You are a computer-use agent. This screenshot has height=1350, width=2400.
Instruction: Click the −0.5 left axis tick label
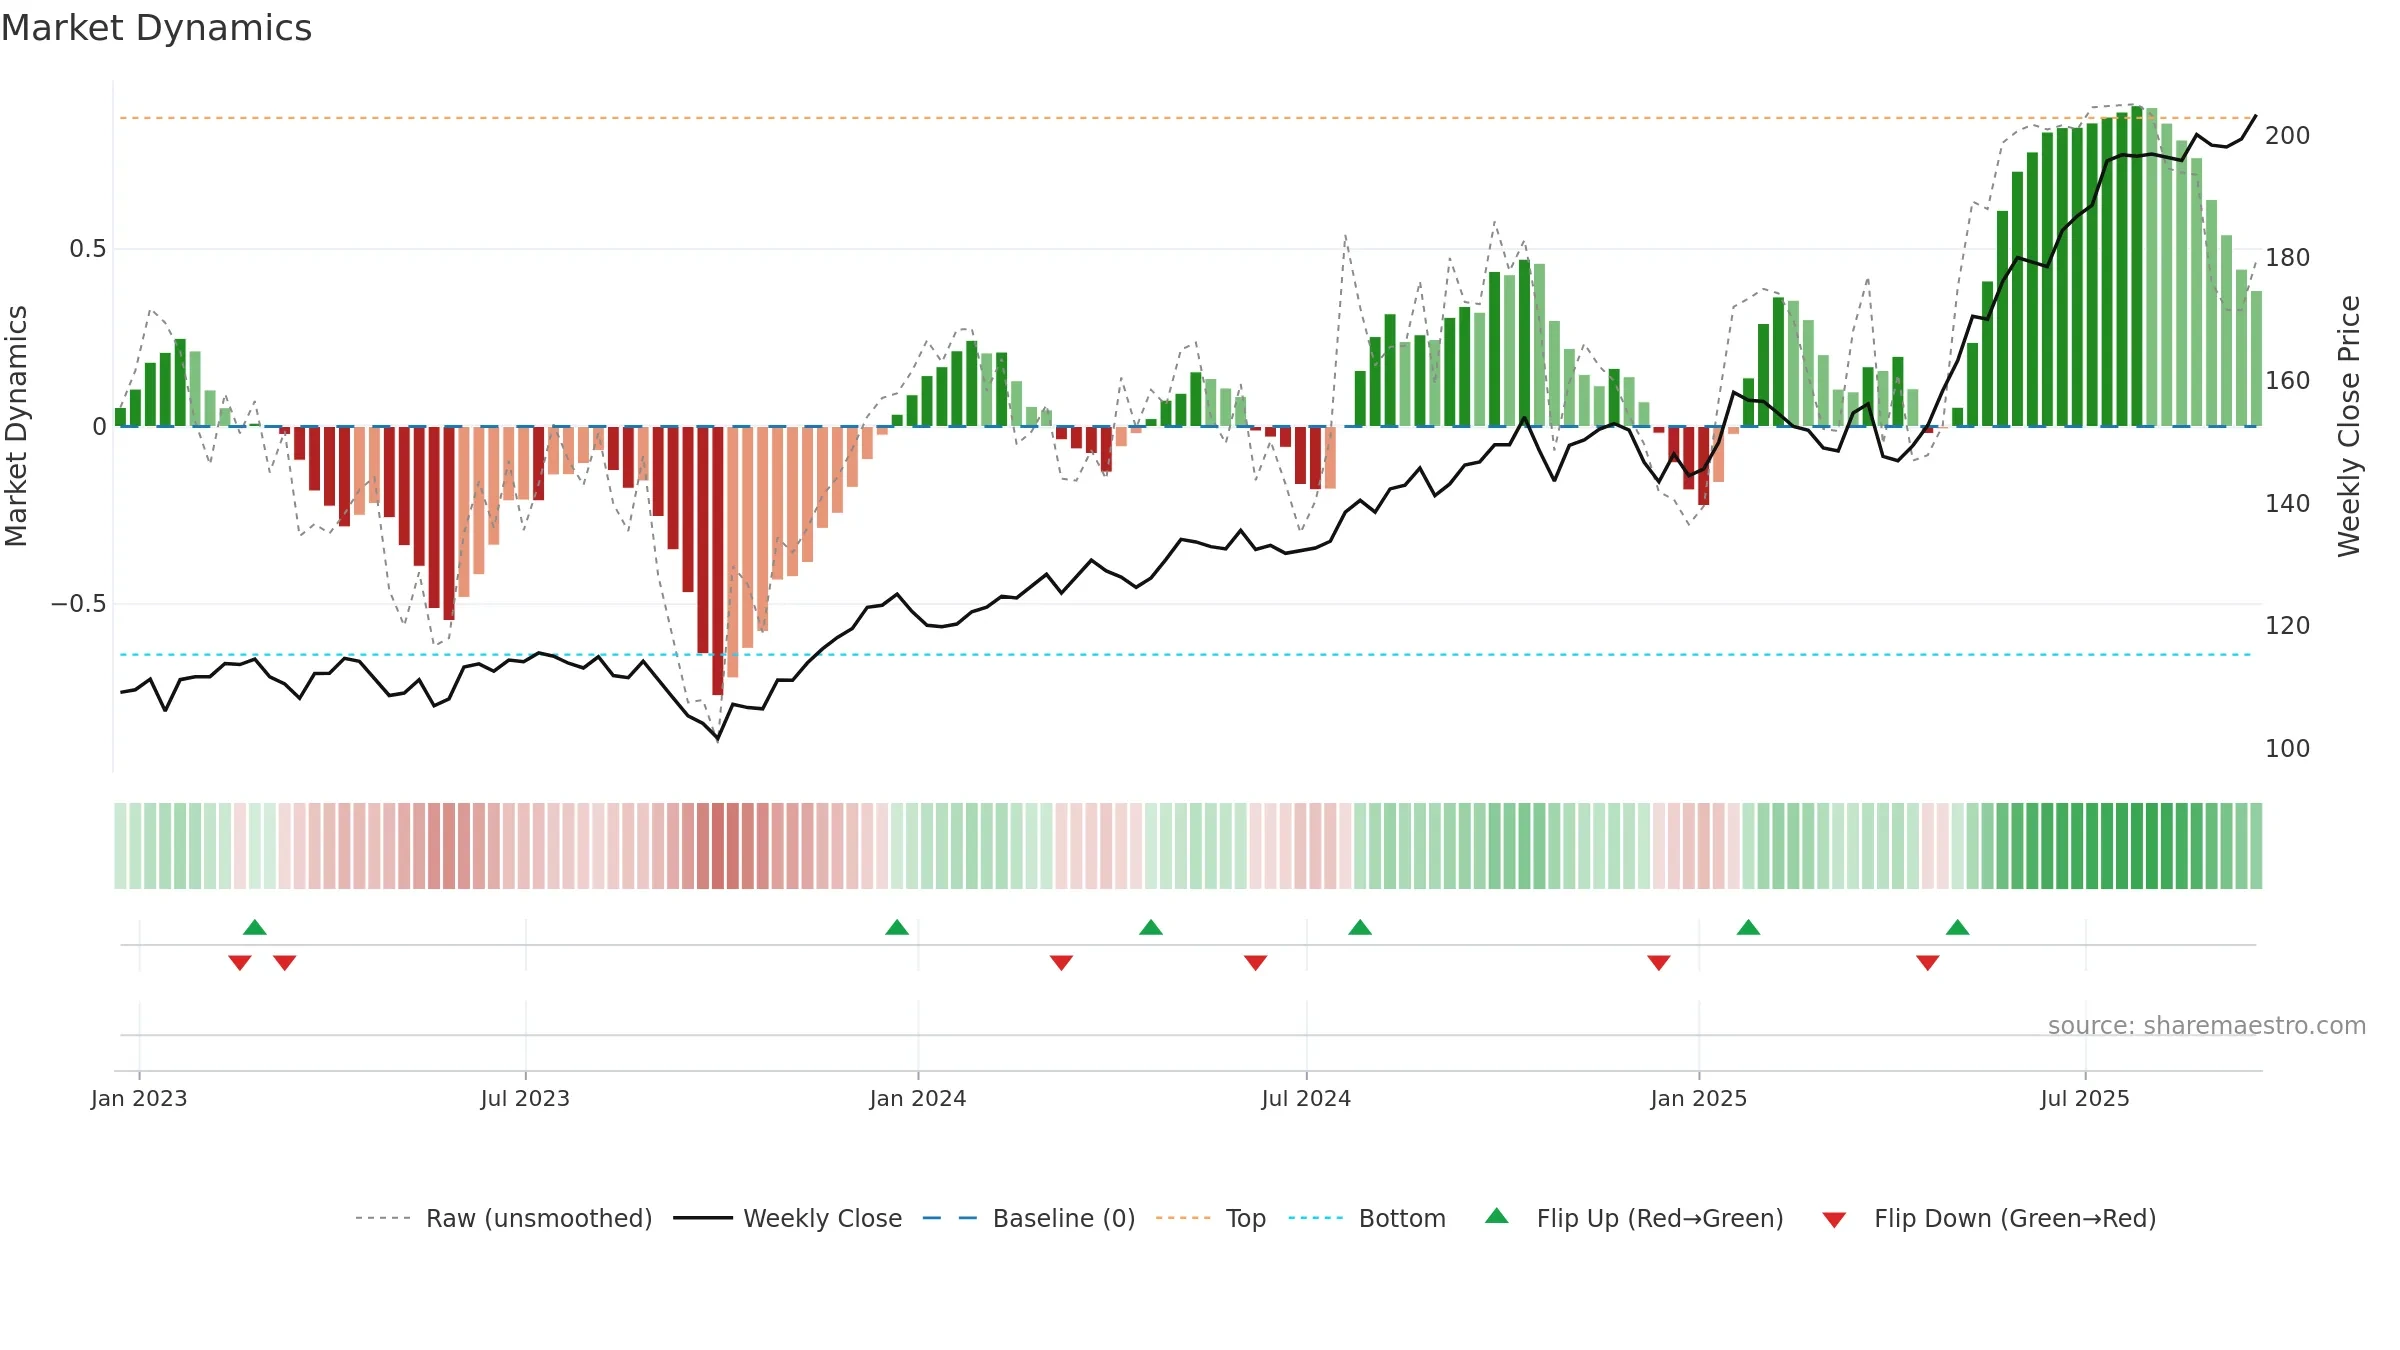click(x=79, y=604)
